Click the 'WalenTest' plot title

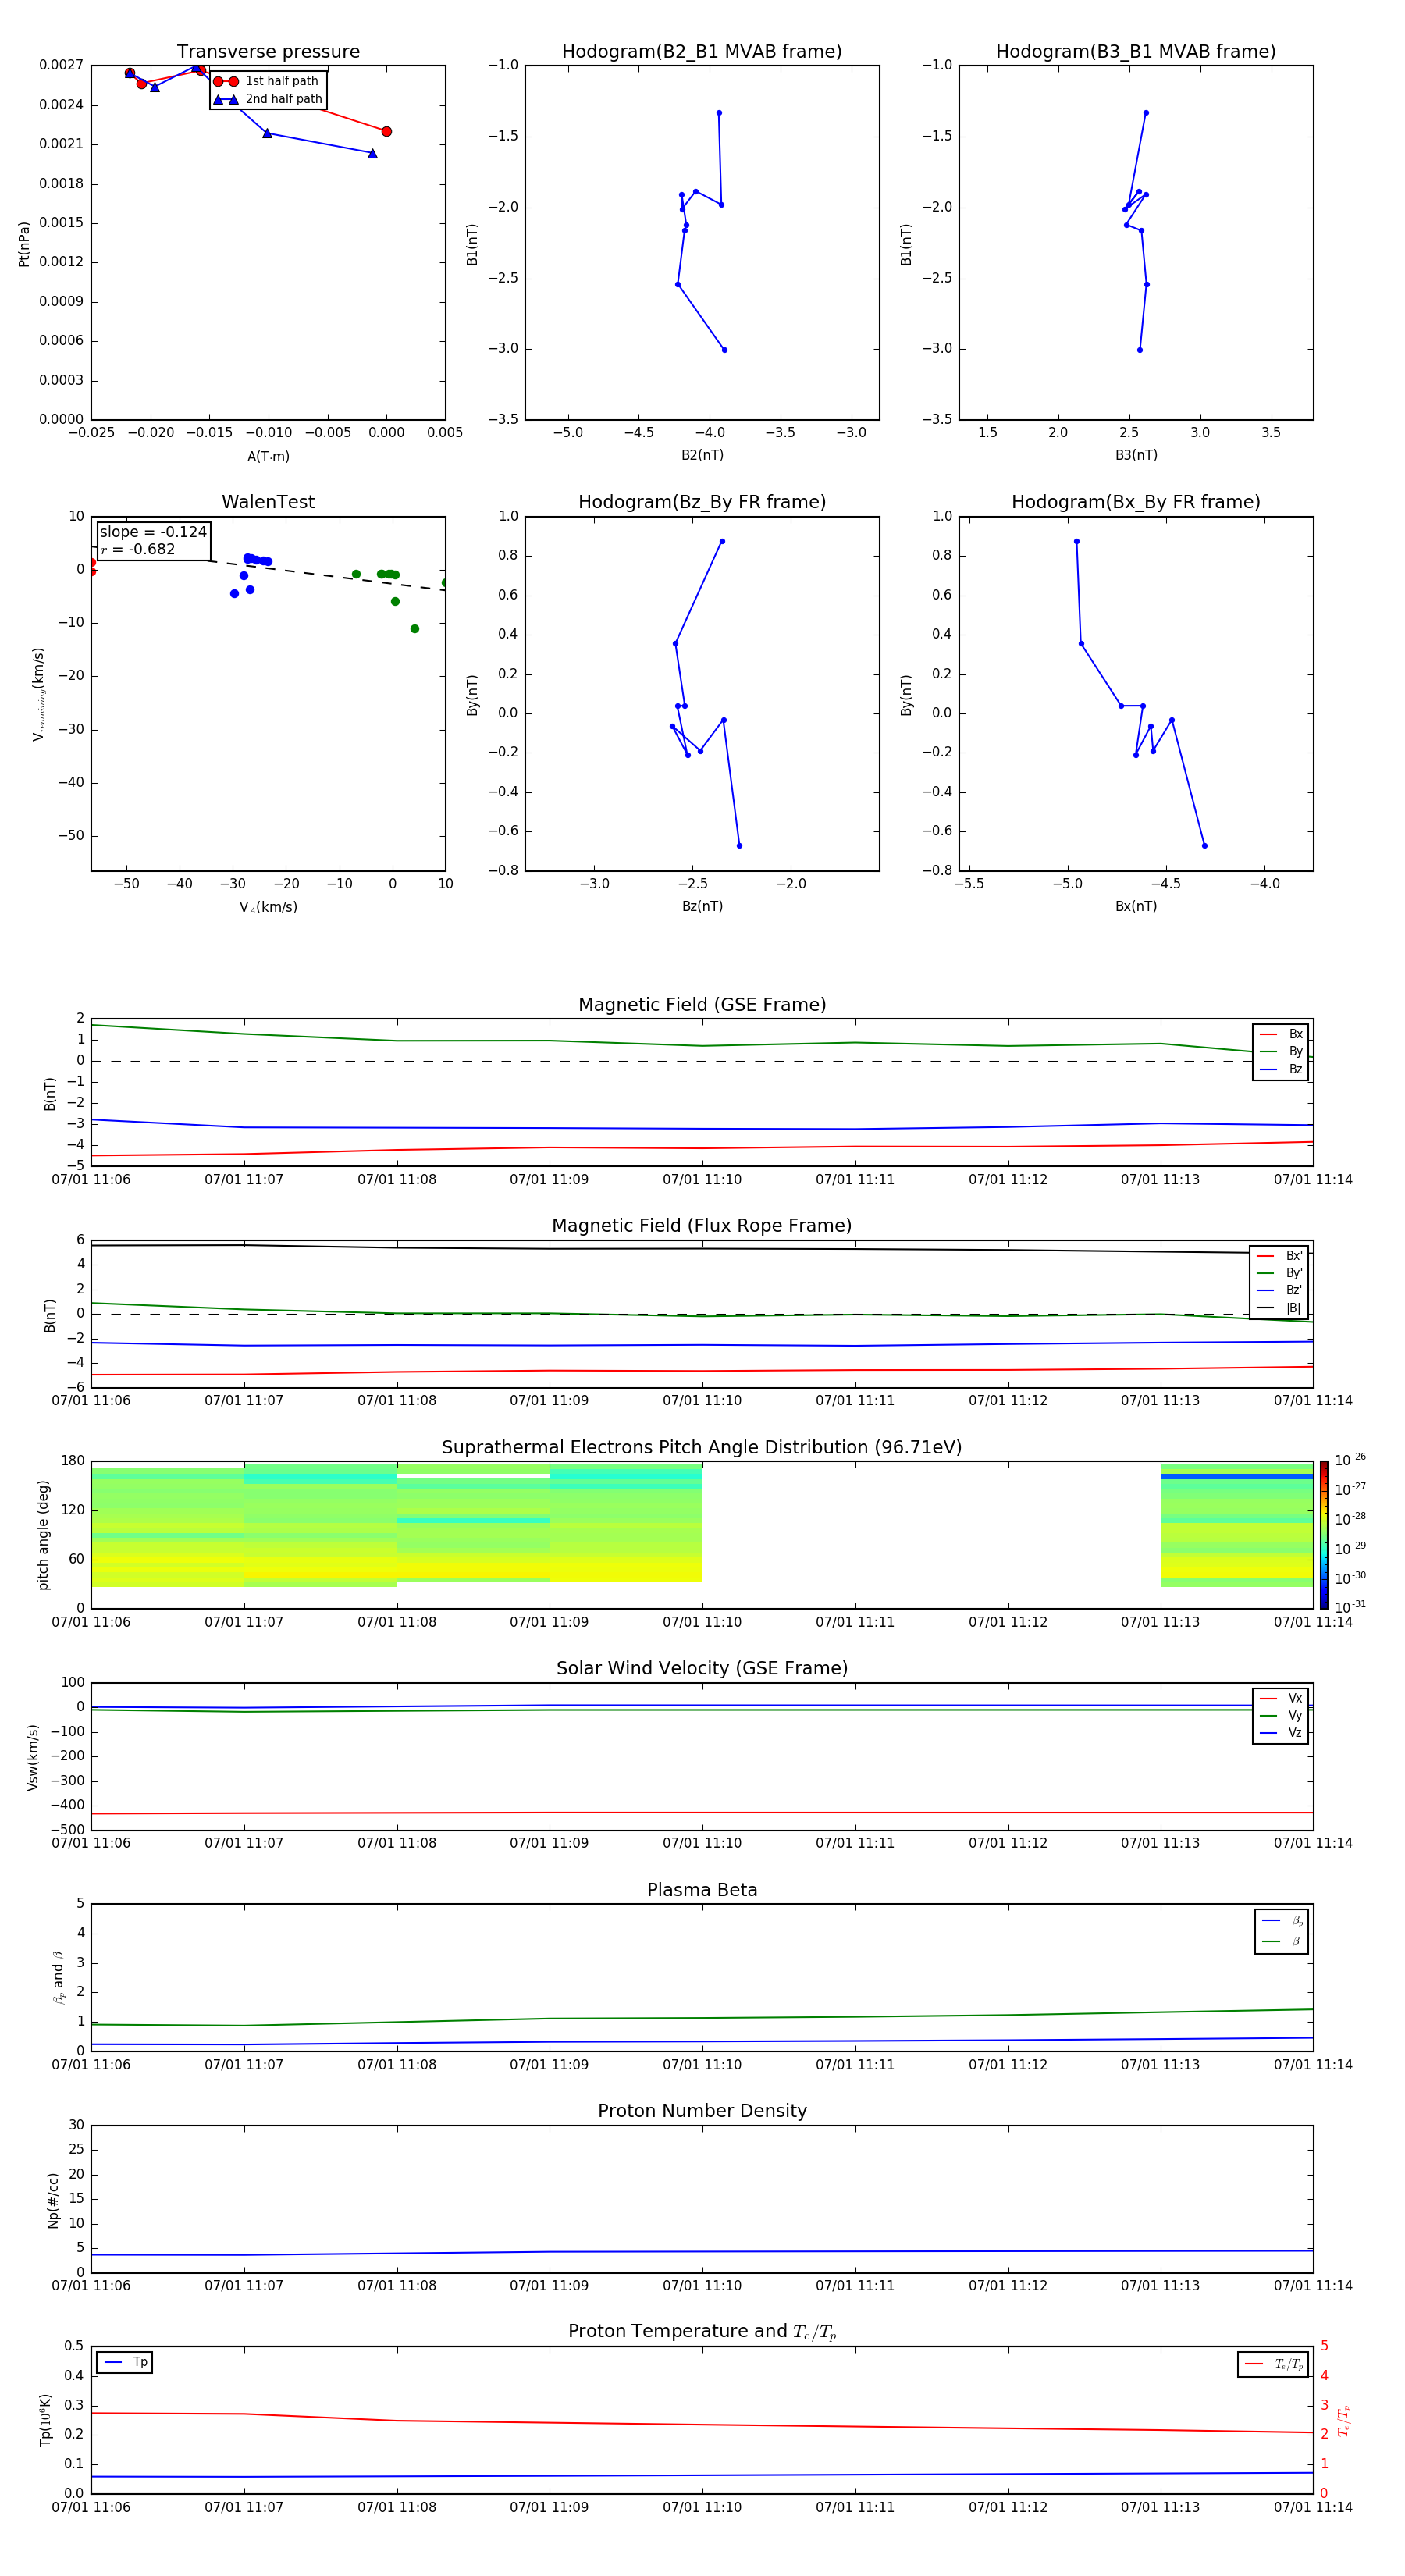click(268, 502)
